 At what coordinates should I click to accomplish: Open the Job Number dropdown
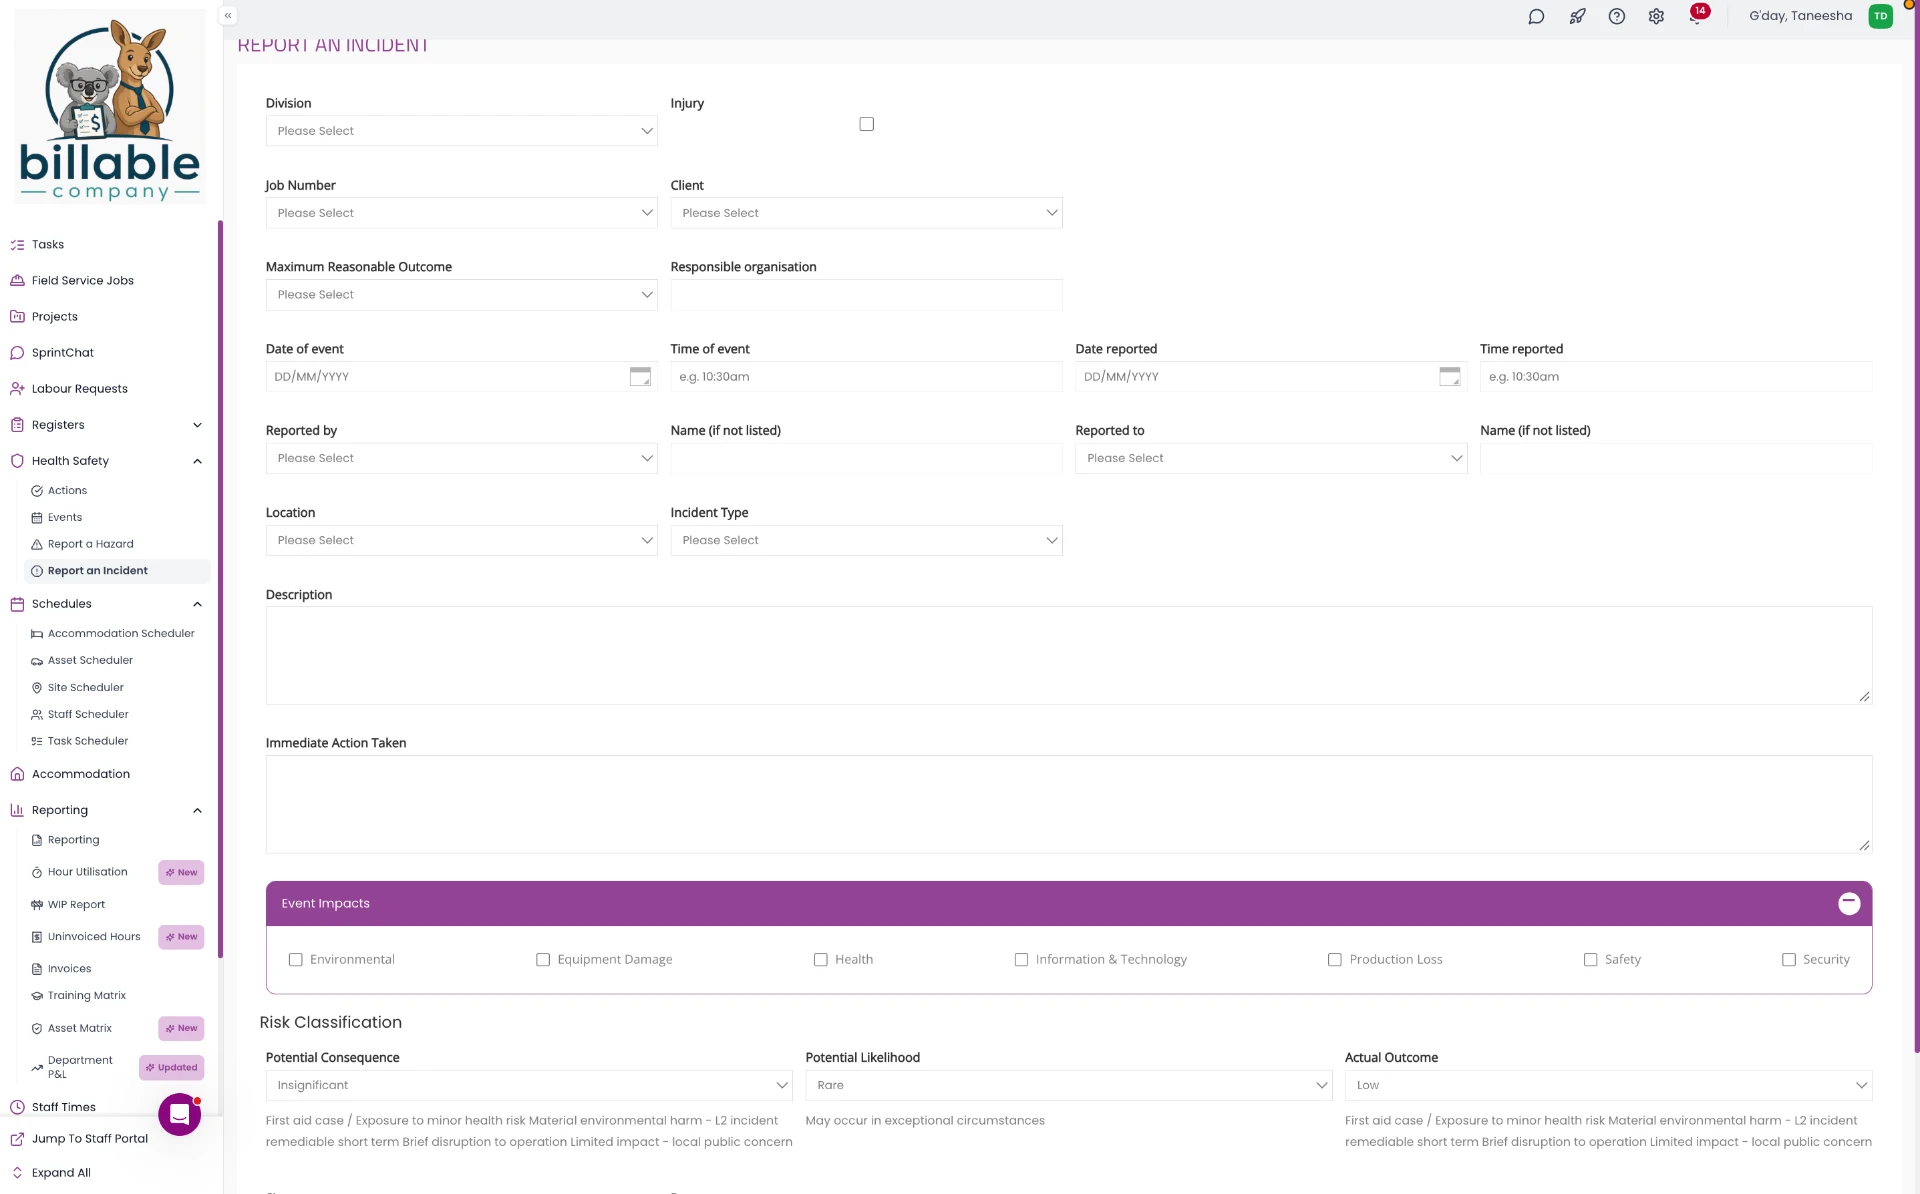461,213
